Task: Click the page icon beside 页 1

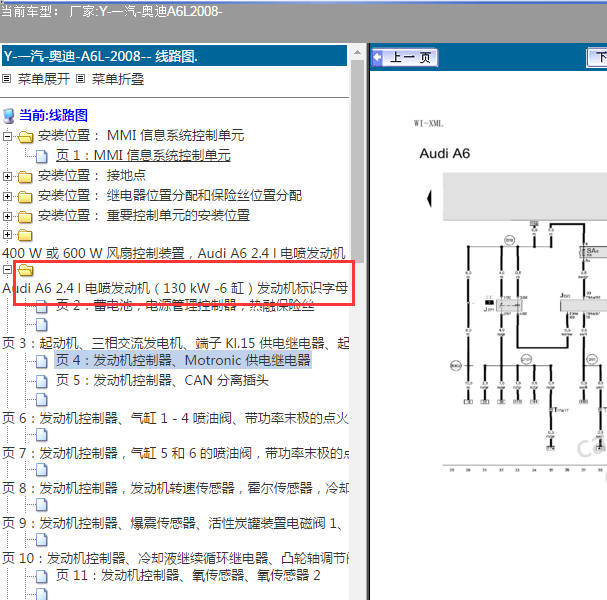Action: click(42, 156)
